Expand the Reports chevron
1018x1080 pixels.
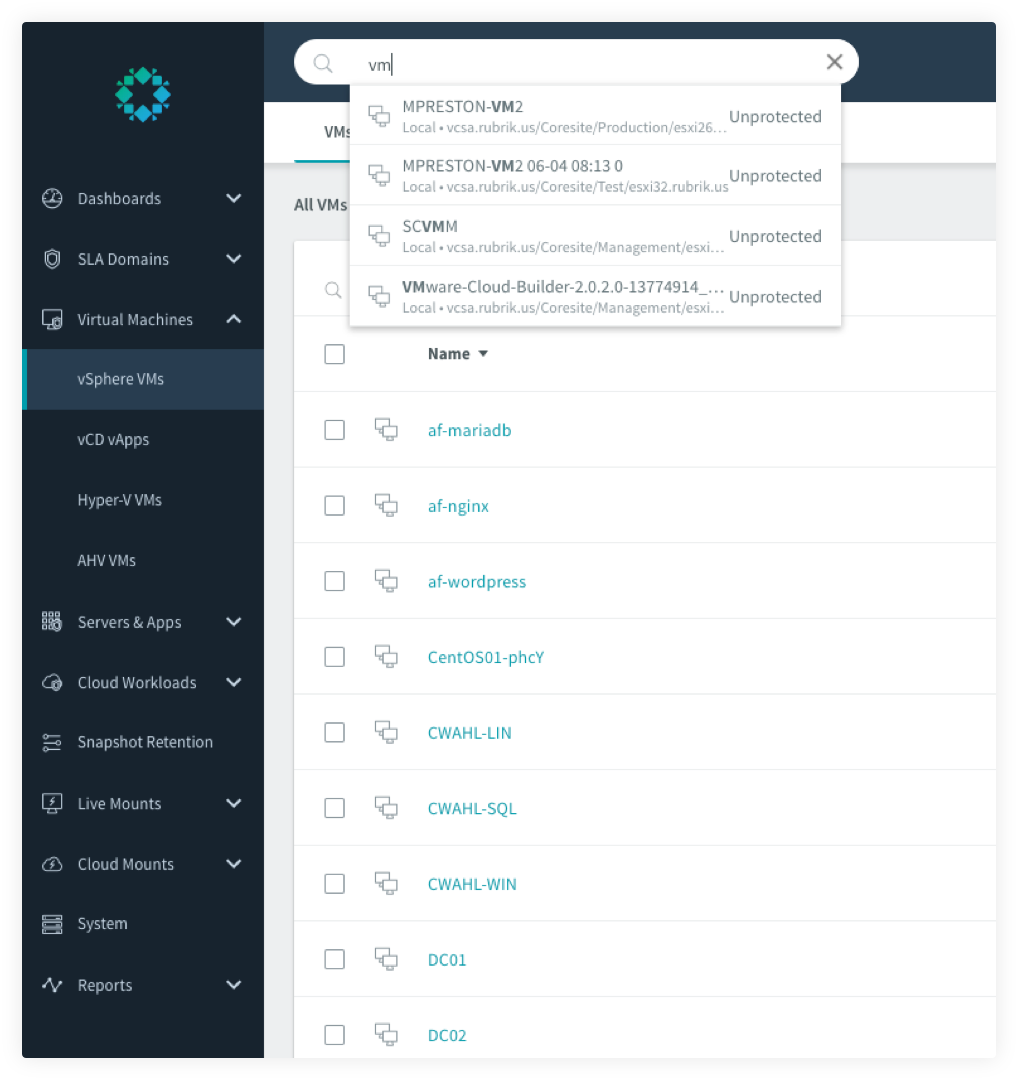(234, 985)
